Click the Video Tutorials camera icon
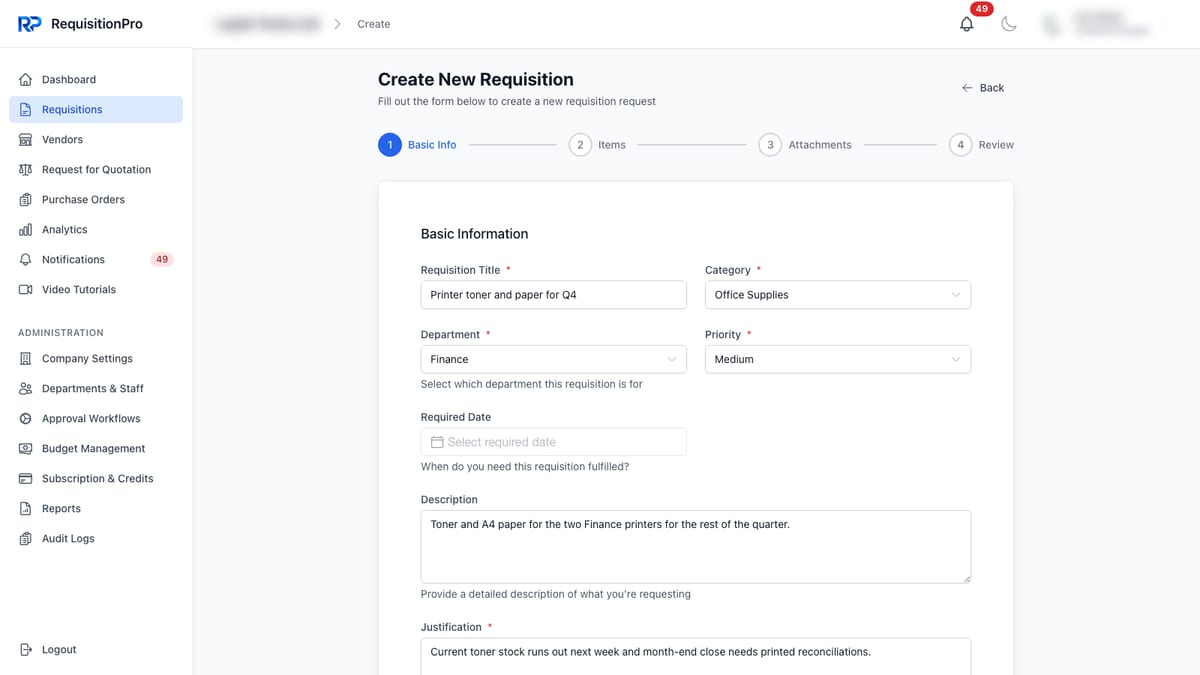This screenshot has height=675, width=1200. point(26,290)
